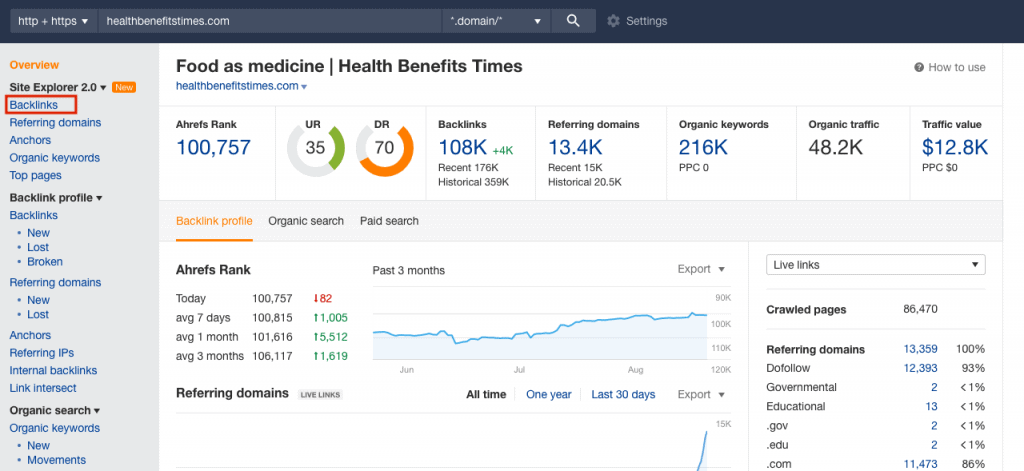The width and height of the screenshot is (1024, 471).
Task: Switch to the Organic search tab
Action: tap(306, 221)
